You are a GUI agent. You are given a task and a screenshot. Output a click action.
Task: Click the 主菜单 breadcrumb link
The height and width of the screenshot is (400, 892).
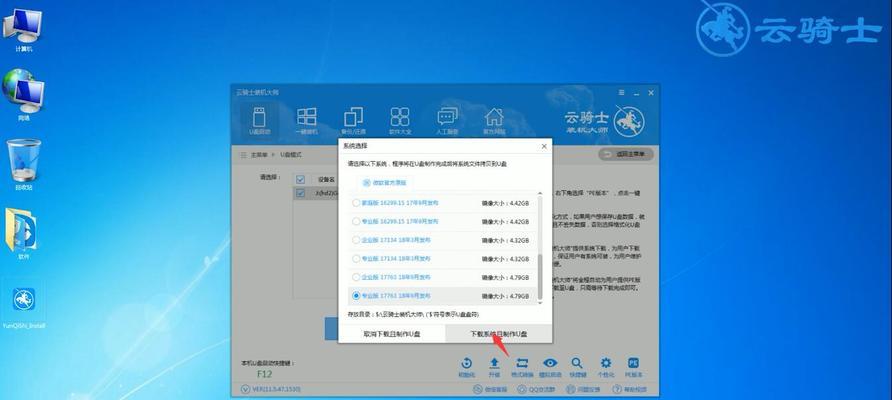(261, 154)
